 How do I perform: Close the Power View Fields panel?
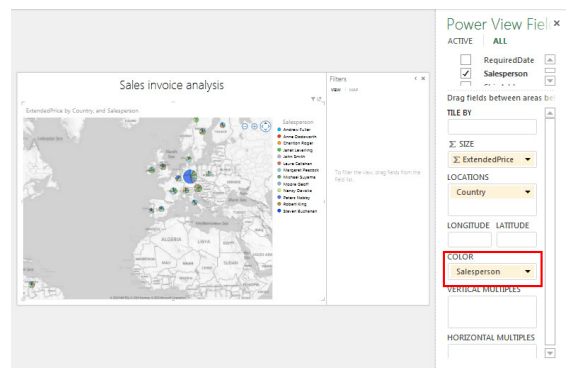click(x=557, y=23)
